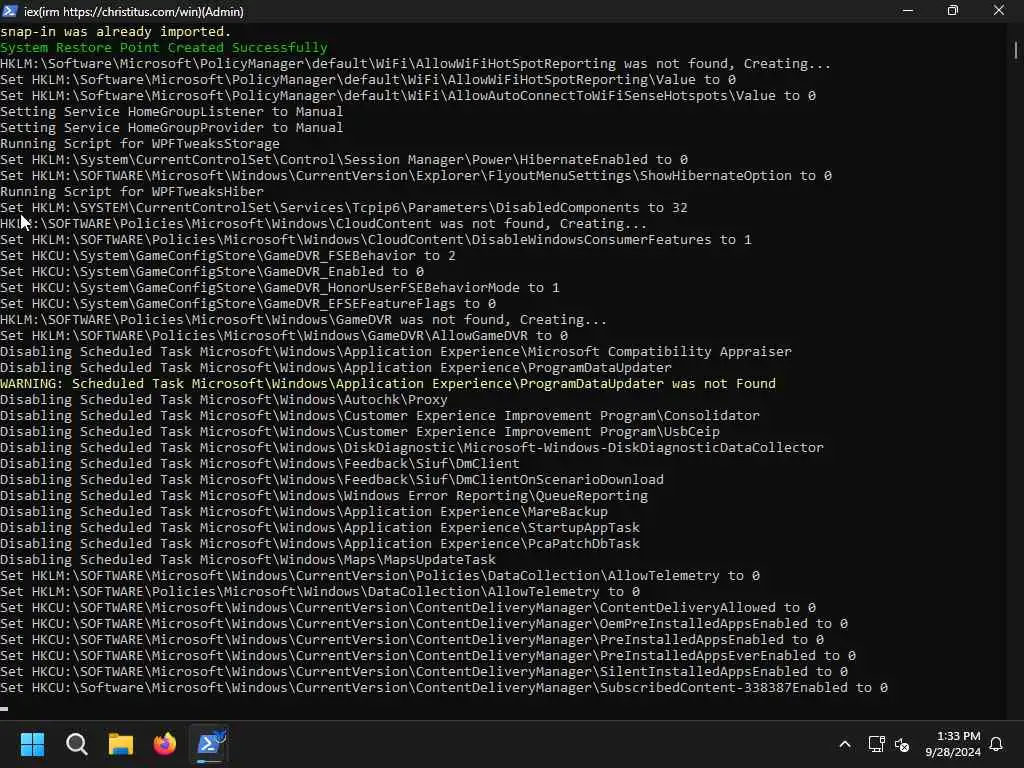Click the GameDVR_HonorUserFSEBehaviorMode to 1 line
The image size is (1024, 768).
tap(280, 287)
